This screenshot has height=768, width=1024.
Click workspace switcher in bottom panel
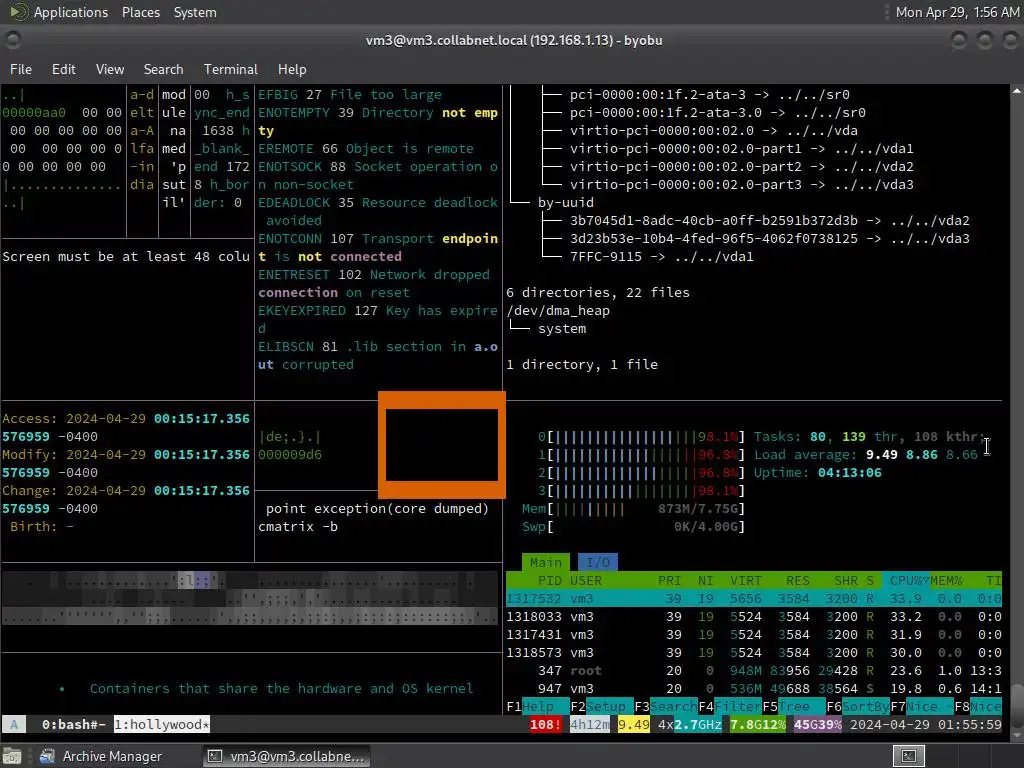908,756
